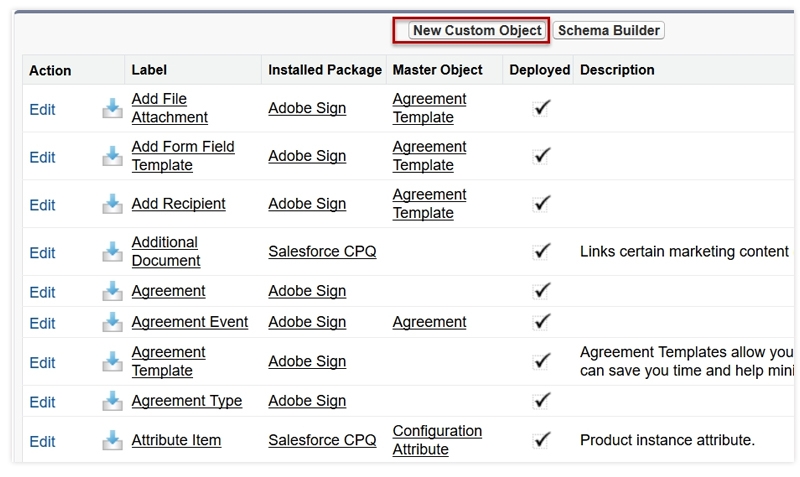Click download icon next to Add Recipient
The width and height of the screenshot is (800, 477).
tap(112, 204)
